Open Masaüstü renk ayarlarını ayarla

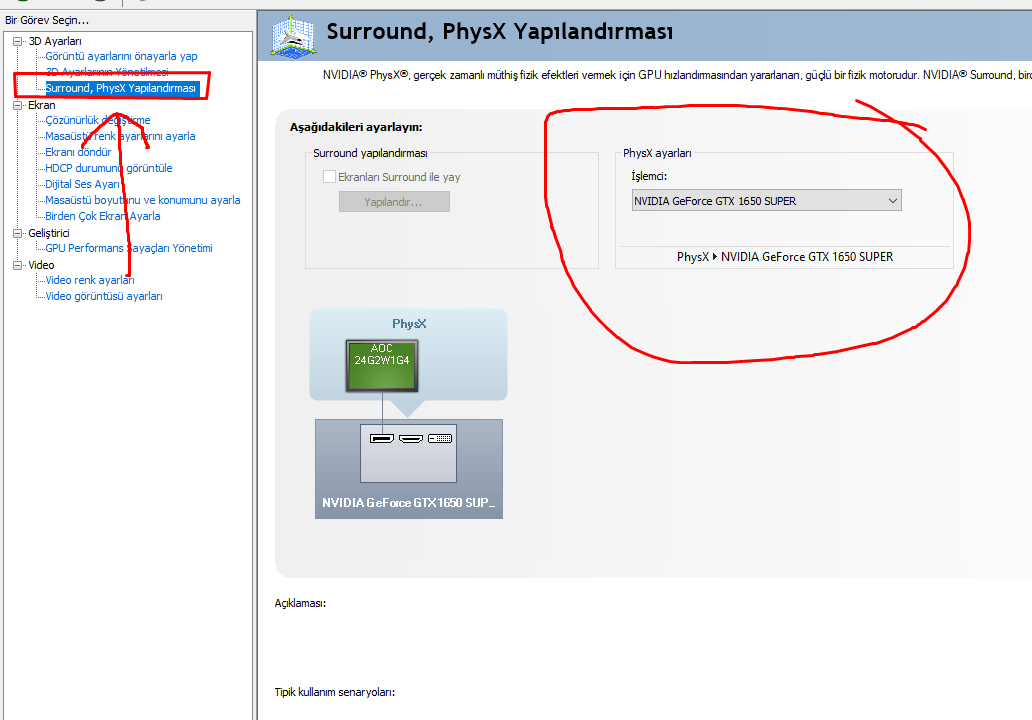tap(120, 136)
